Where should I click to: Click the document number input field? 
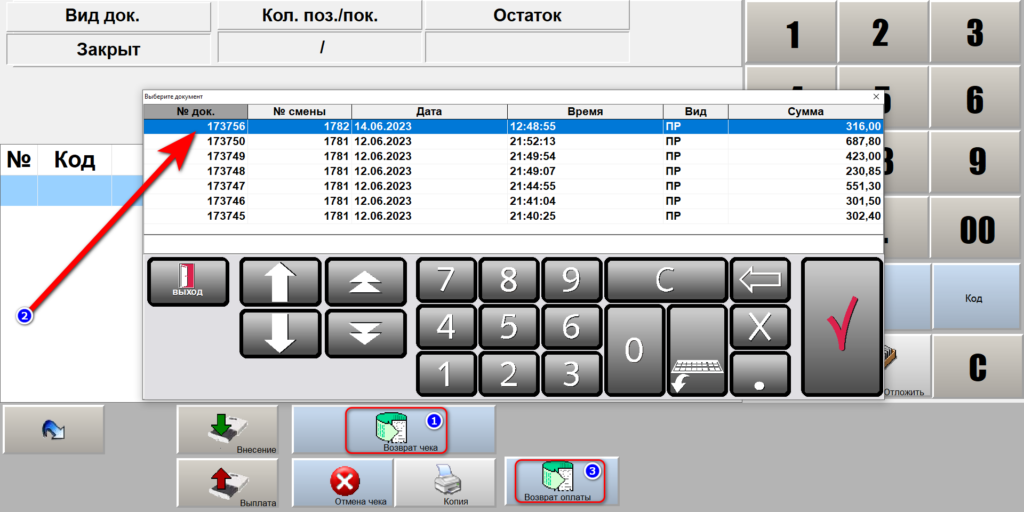click(x=512, y=244)
